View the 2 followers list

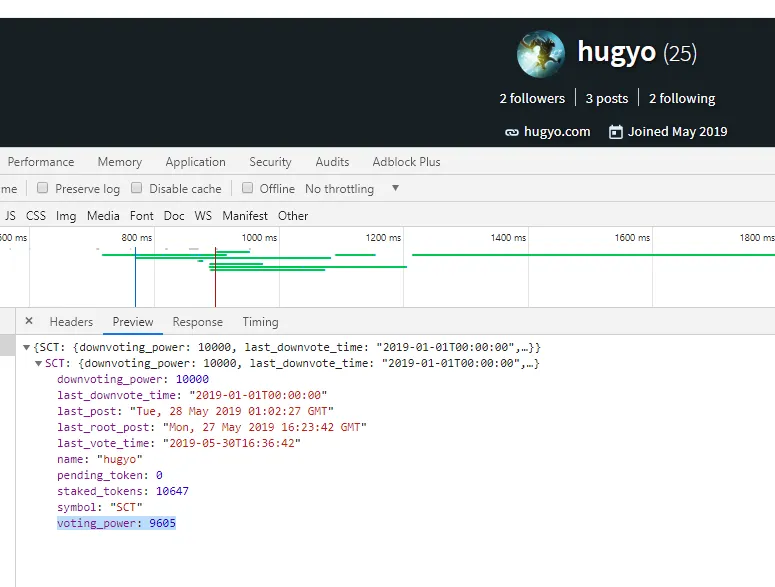coord(532,98)
